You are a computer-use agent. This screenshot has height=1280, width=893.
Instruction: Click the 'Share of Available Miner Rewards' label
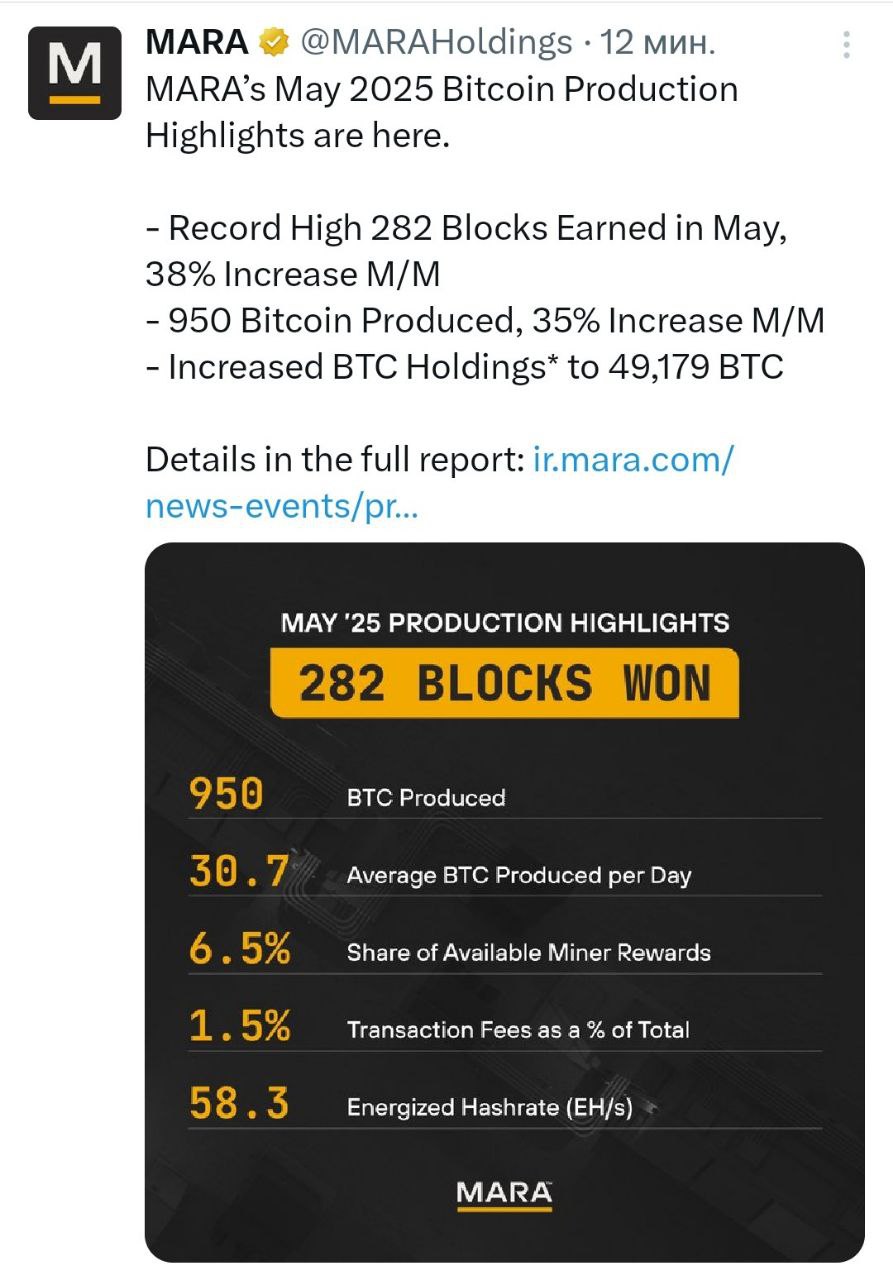(529, 953)
